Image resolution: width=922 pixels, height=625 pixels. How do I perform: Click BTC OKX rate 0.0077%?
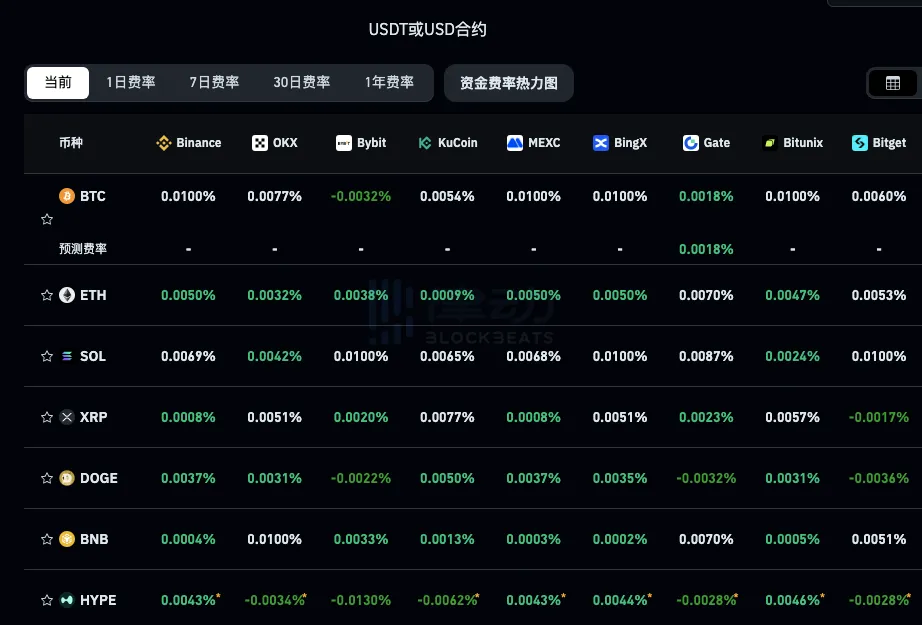point(275,196)
